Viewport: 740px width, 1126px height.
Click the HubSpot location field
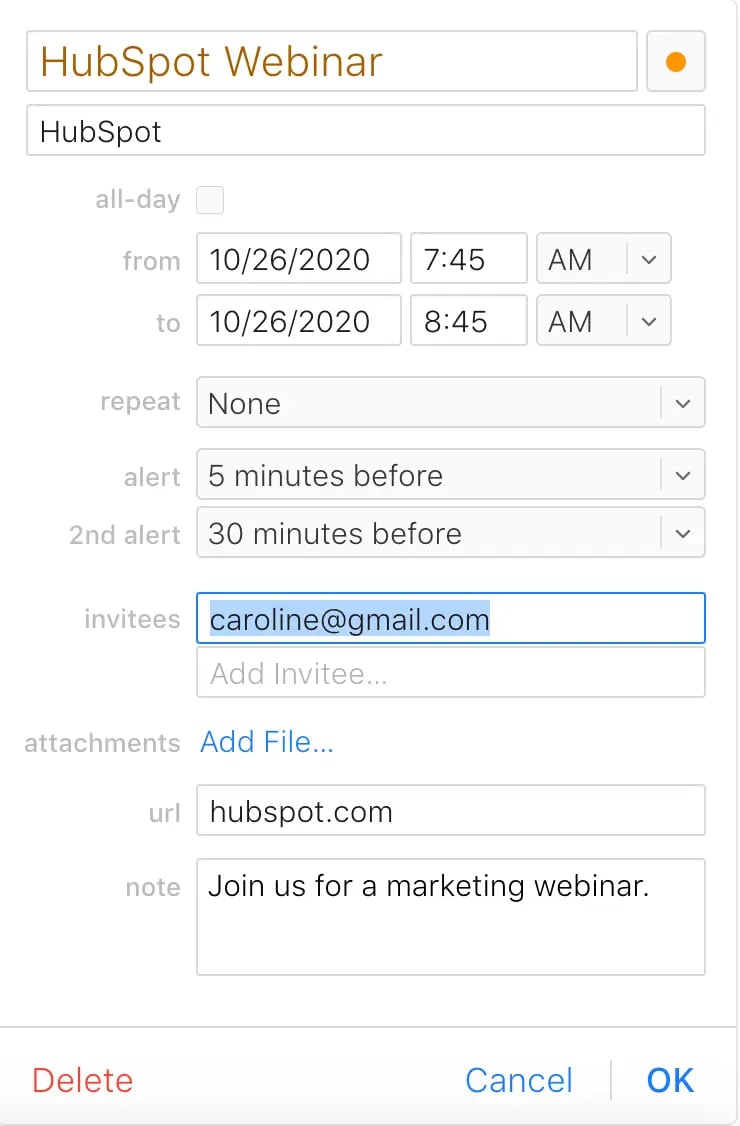(365, 131)
